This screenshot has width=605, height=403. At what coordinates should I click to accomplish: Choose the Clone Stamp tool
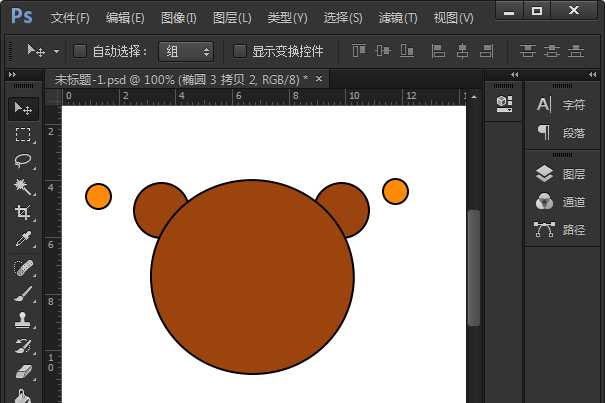(22, 321)
